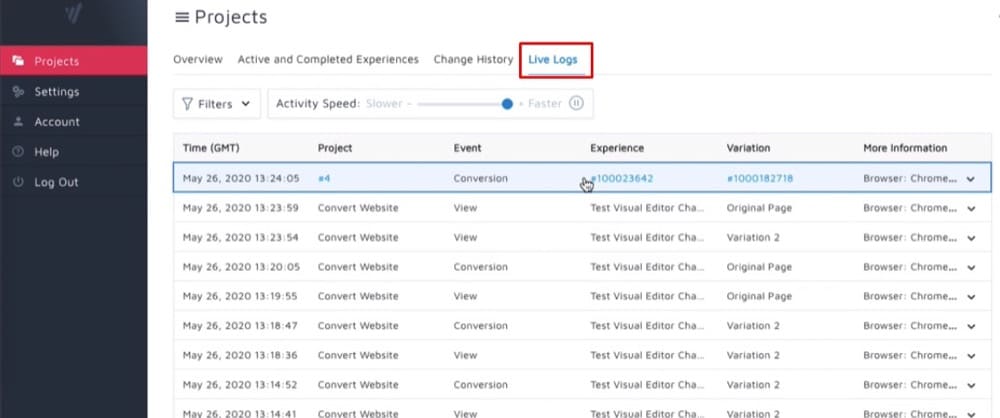Go to Account in the sidebar
Image resolution: width=1000 pixels, height=418 pixels.
click(x=73, y=121)
